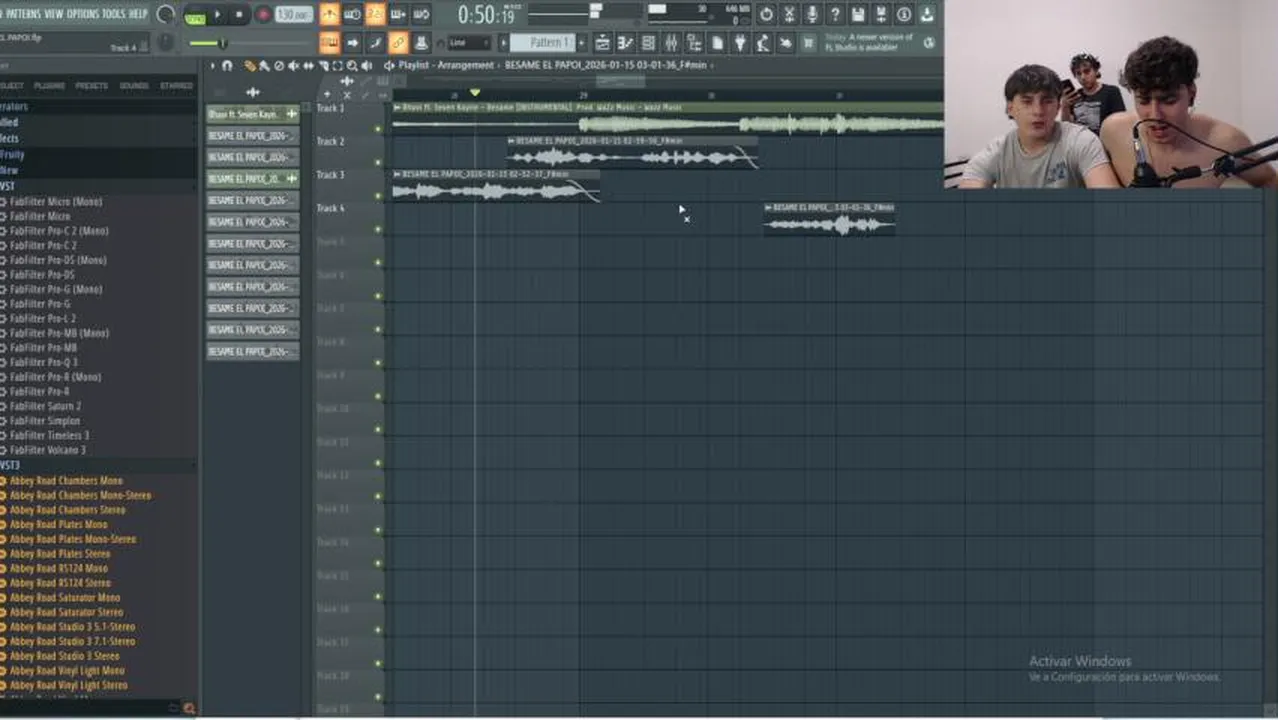Open the tempo tapper icon

763,42
